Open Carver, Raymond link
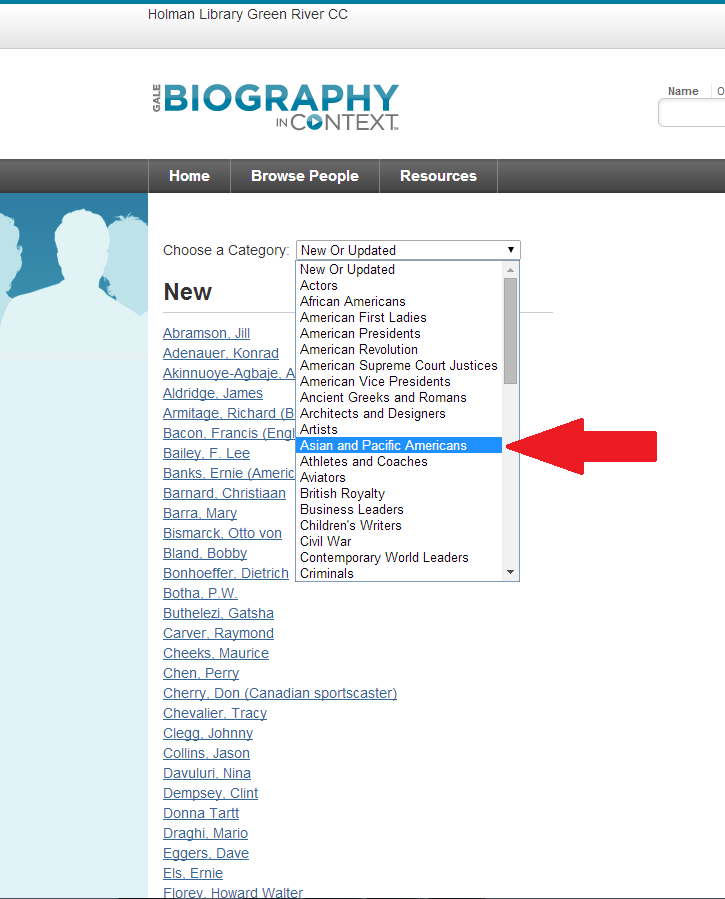 click(218, 634)
